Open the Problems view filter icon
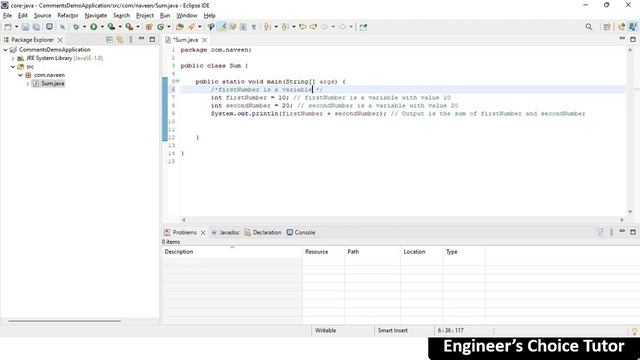Viewport: 640px width, 360px height. point(600,232)
